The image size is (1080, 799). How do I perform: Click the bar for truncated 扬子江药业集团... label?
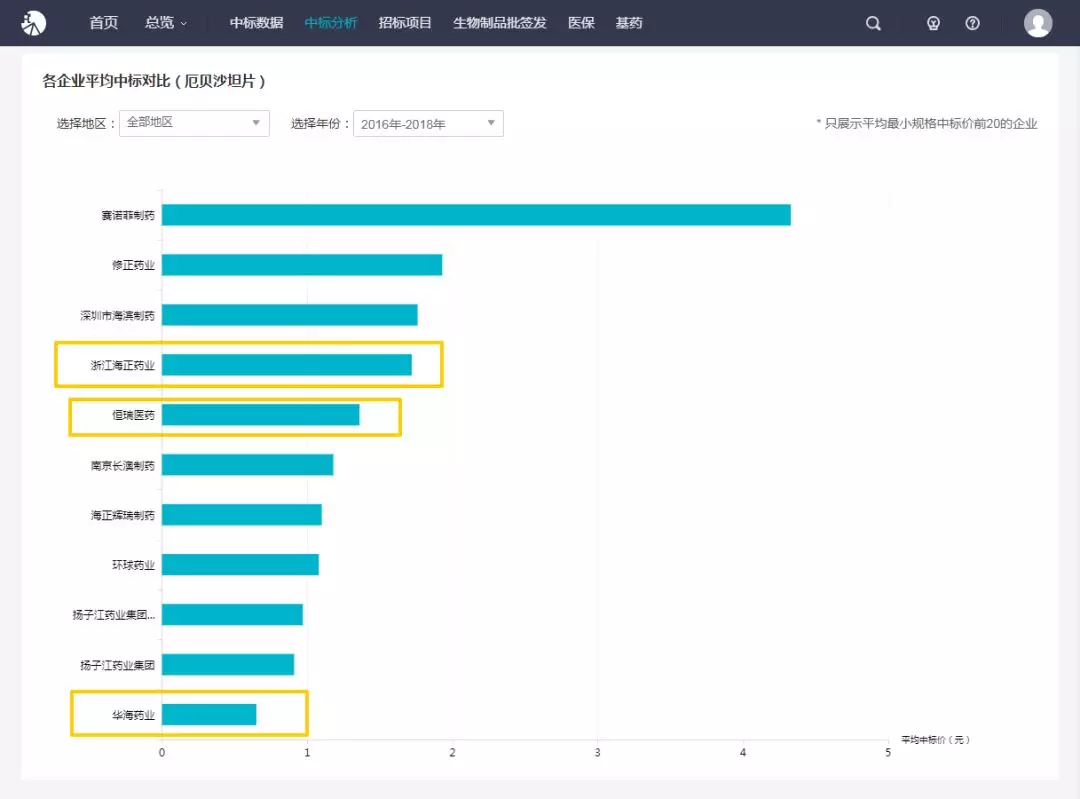tap(232, 614)
